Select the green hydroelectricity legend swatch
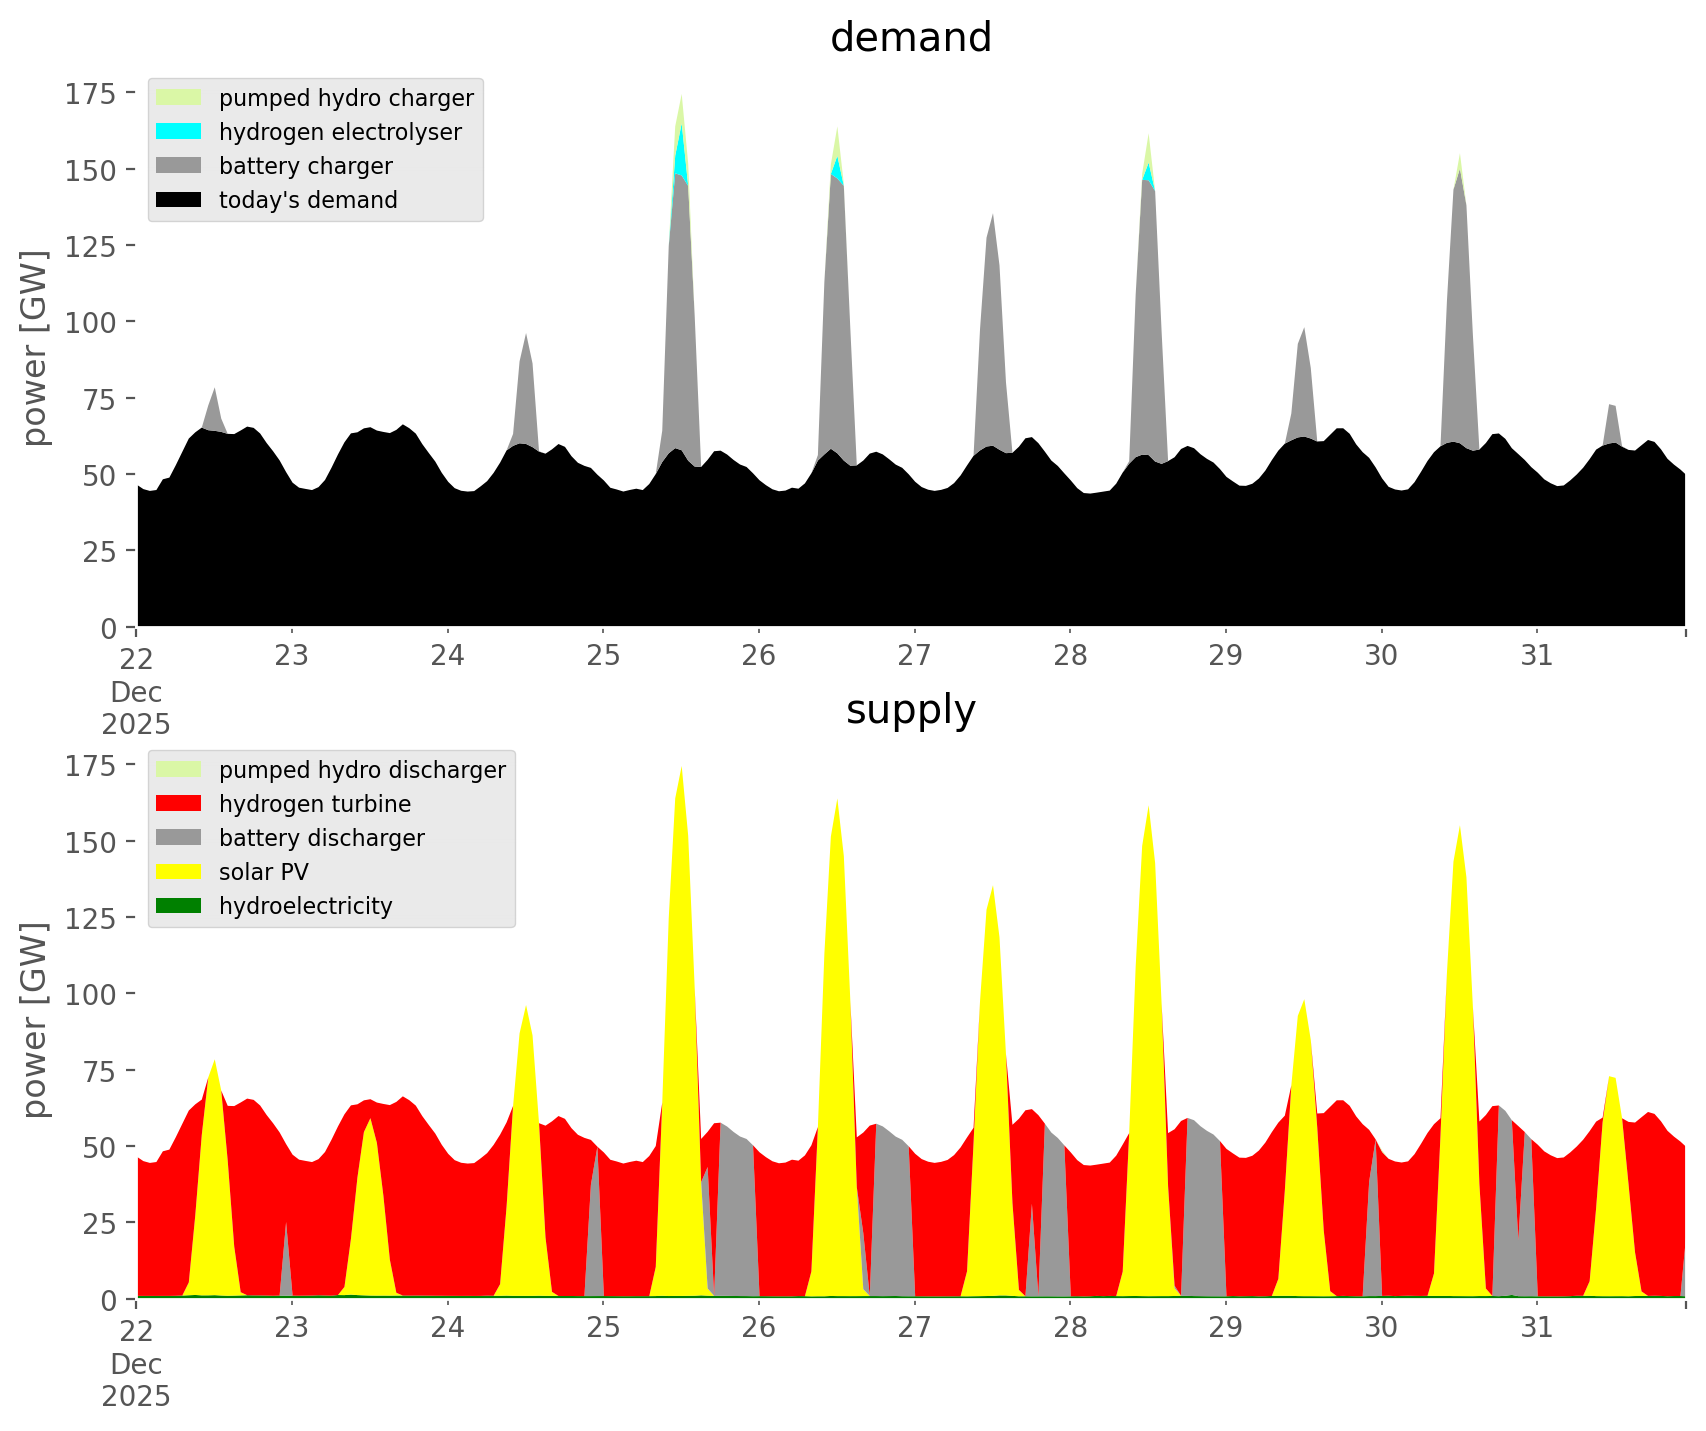This screenshot has width=1706, height=1431. (179, 906)
